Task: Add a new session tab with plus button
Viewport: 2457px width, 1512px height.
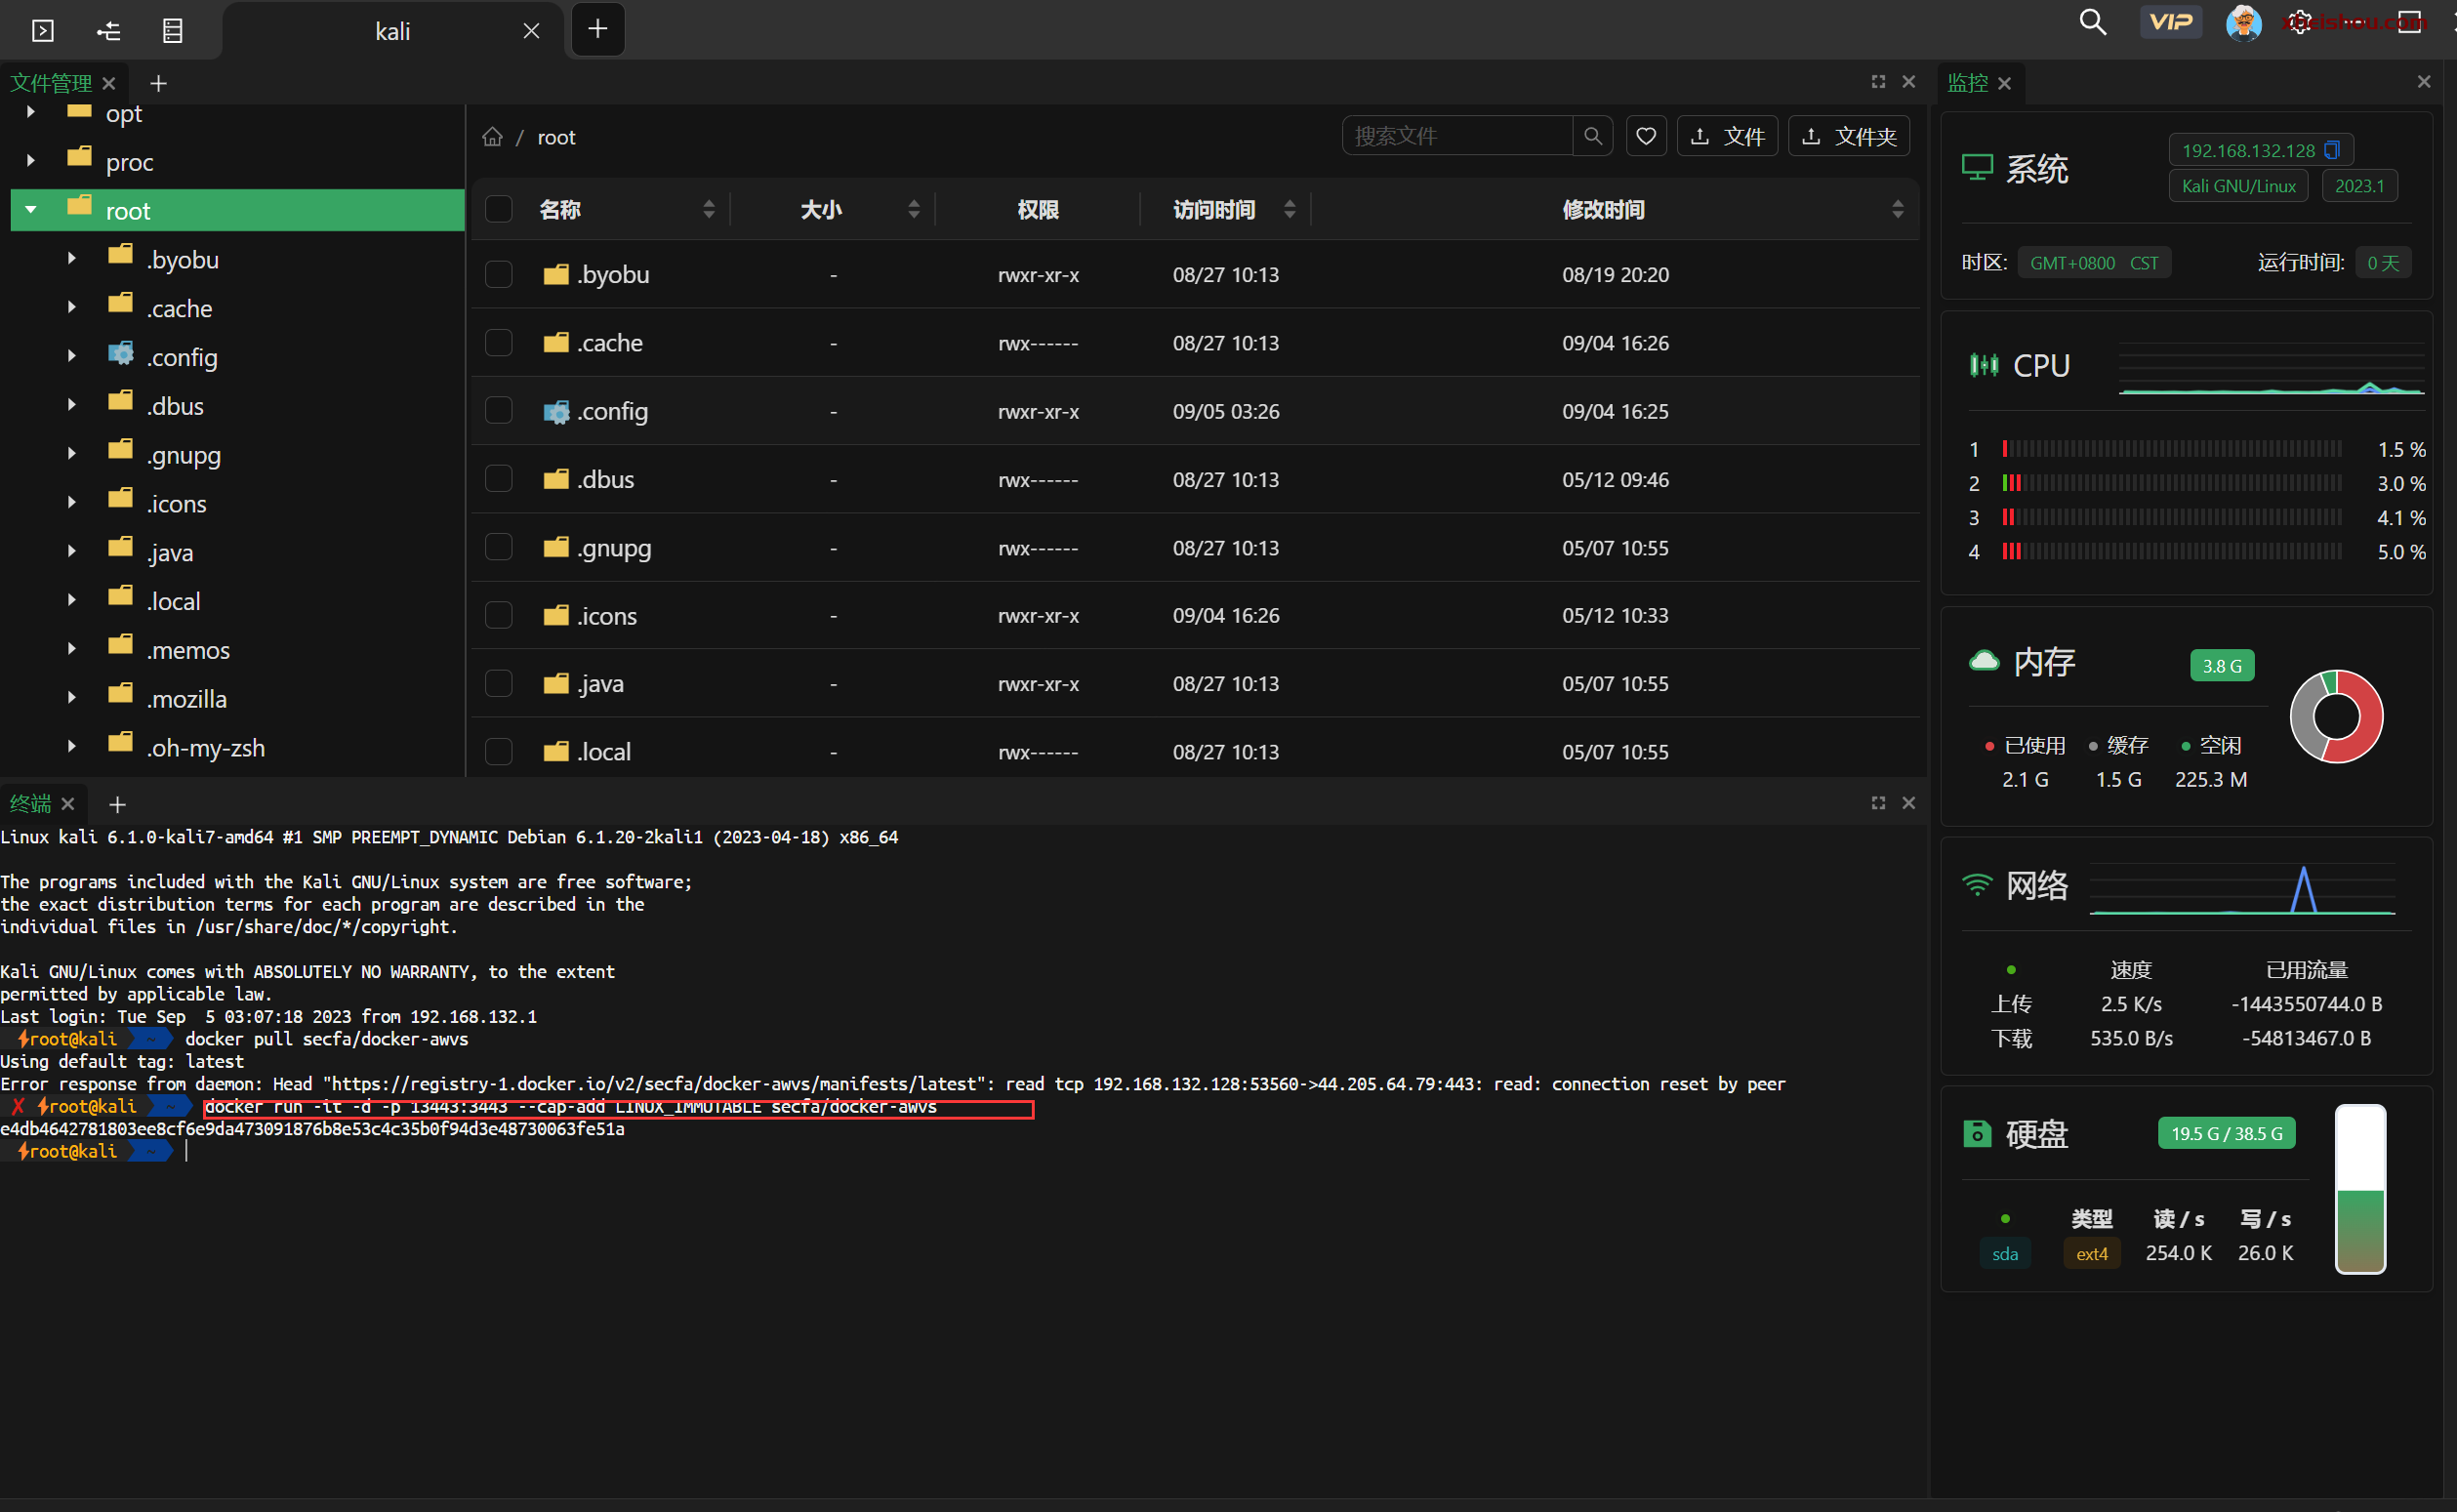Action: tap(597, 29)
